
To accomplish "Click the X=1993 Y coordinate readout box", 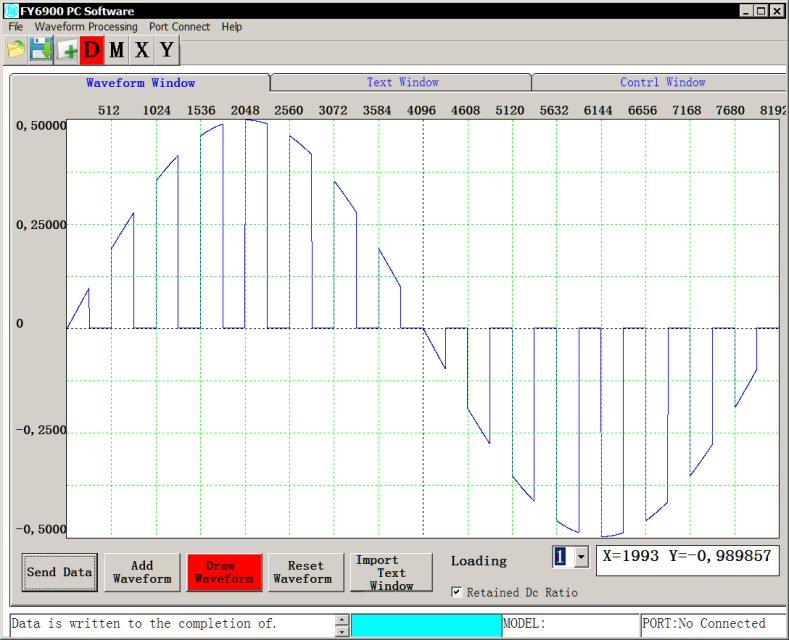I will (x=686, y=561).
